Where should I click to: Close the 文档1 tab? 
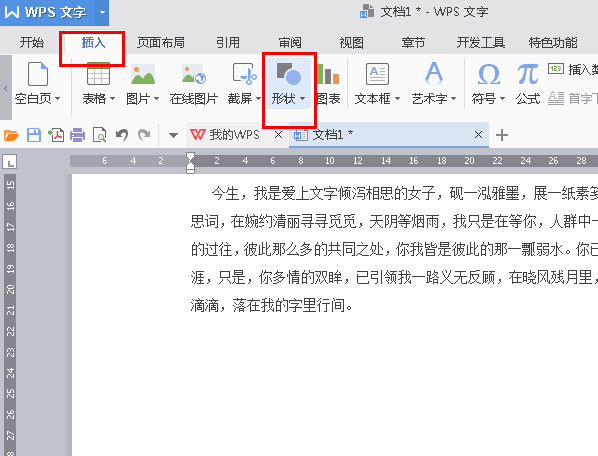478,135
